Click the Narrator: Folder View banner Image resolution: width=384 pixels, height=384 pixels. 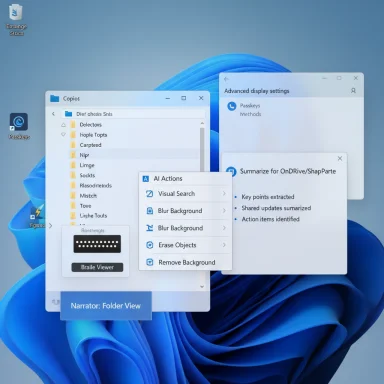(106, 306)
